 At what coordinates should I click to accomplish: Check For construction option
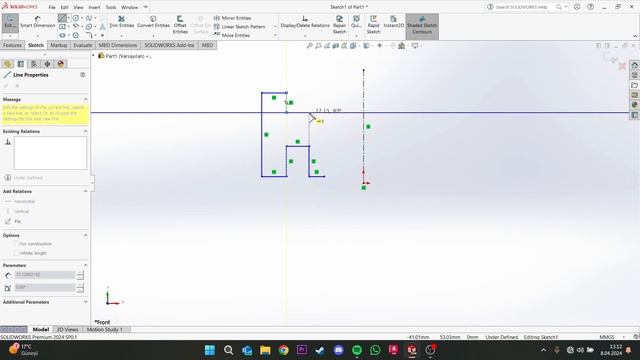coord(16,244)
